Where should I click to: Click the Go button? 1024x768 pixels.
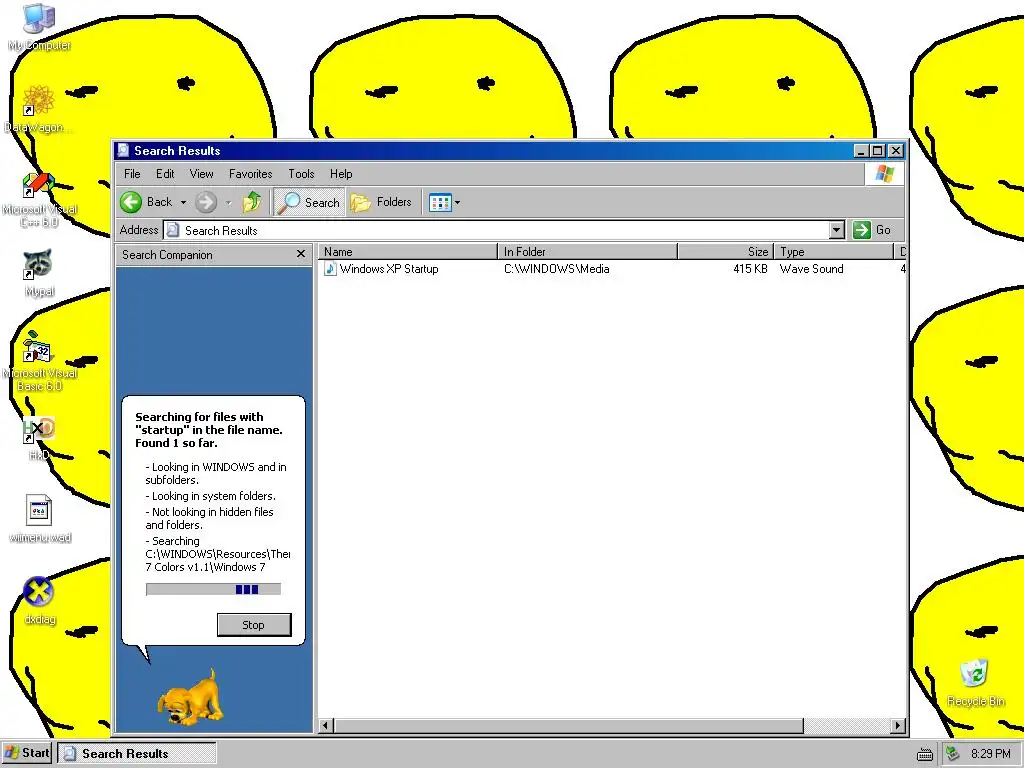[872, 230]
